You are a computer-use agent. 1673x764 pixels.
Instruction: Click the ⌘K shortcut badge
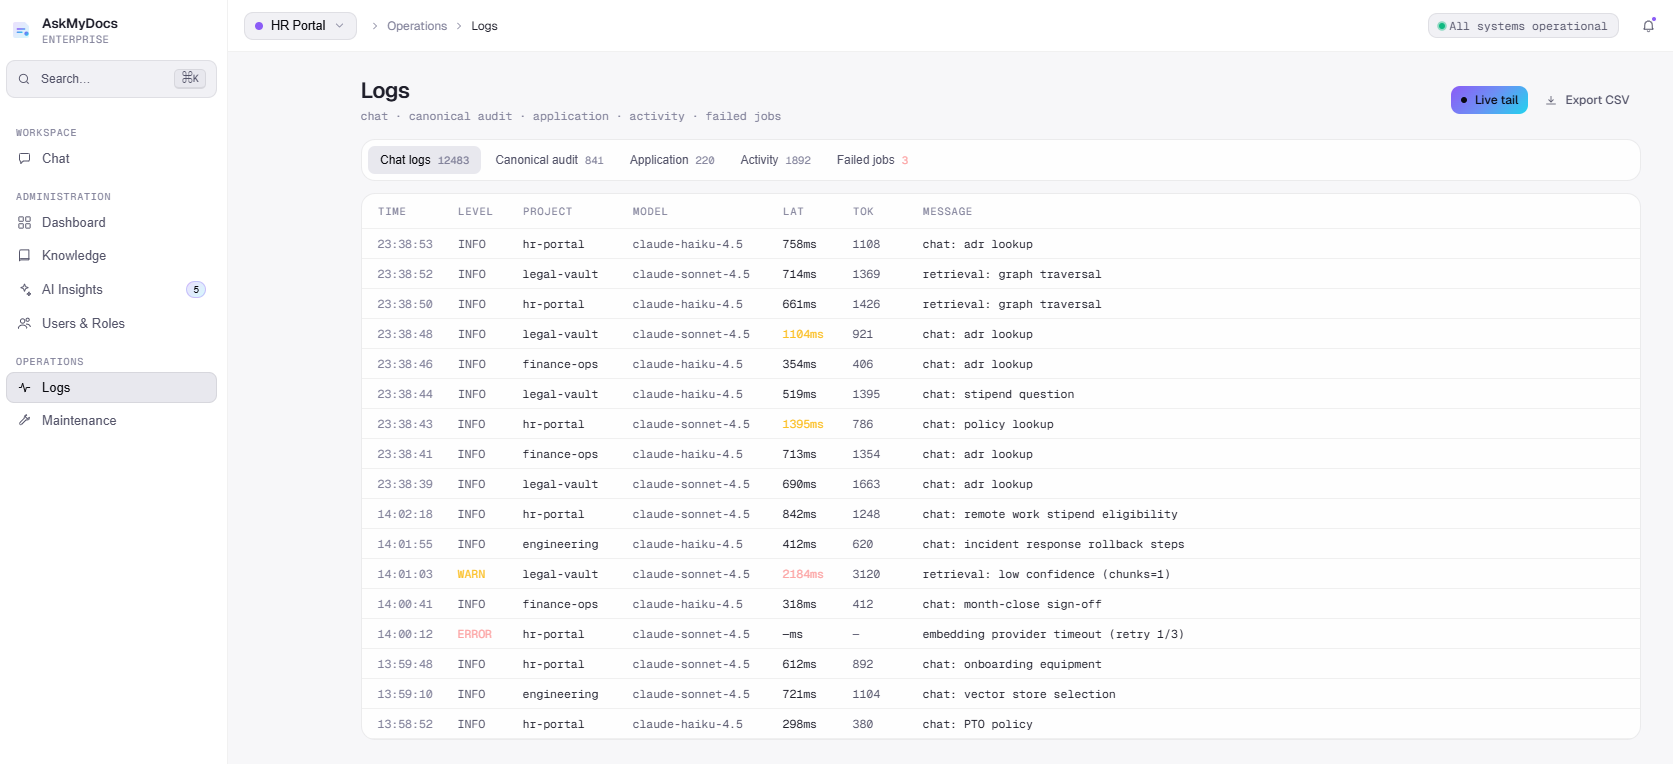pos(190,78)
